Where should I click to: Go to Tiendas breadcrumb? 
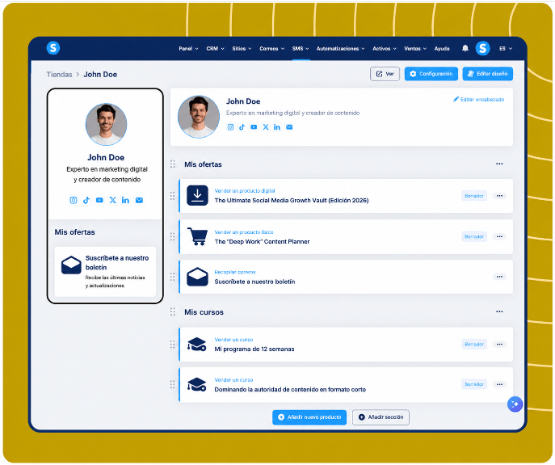pos(59,74)
